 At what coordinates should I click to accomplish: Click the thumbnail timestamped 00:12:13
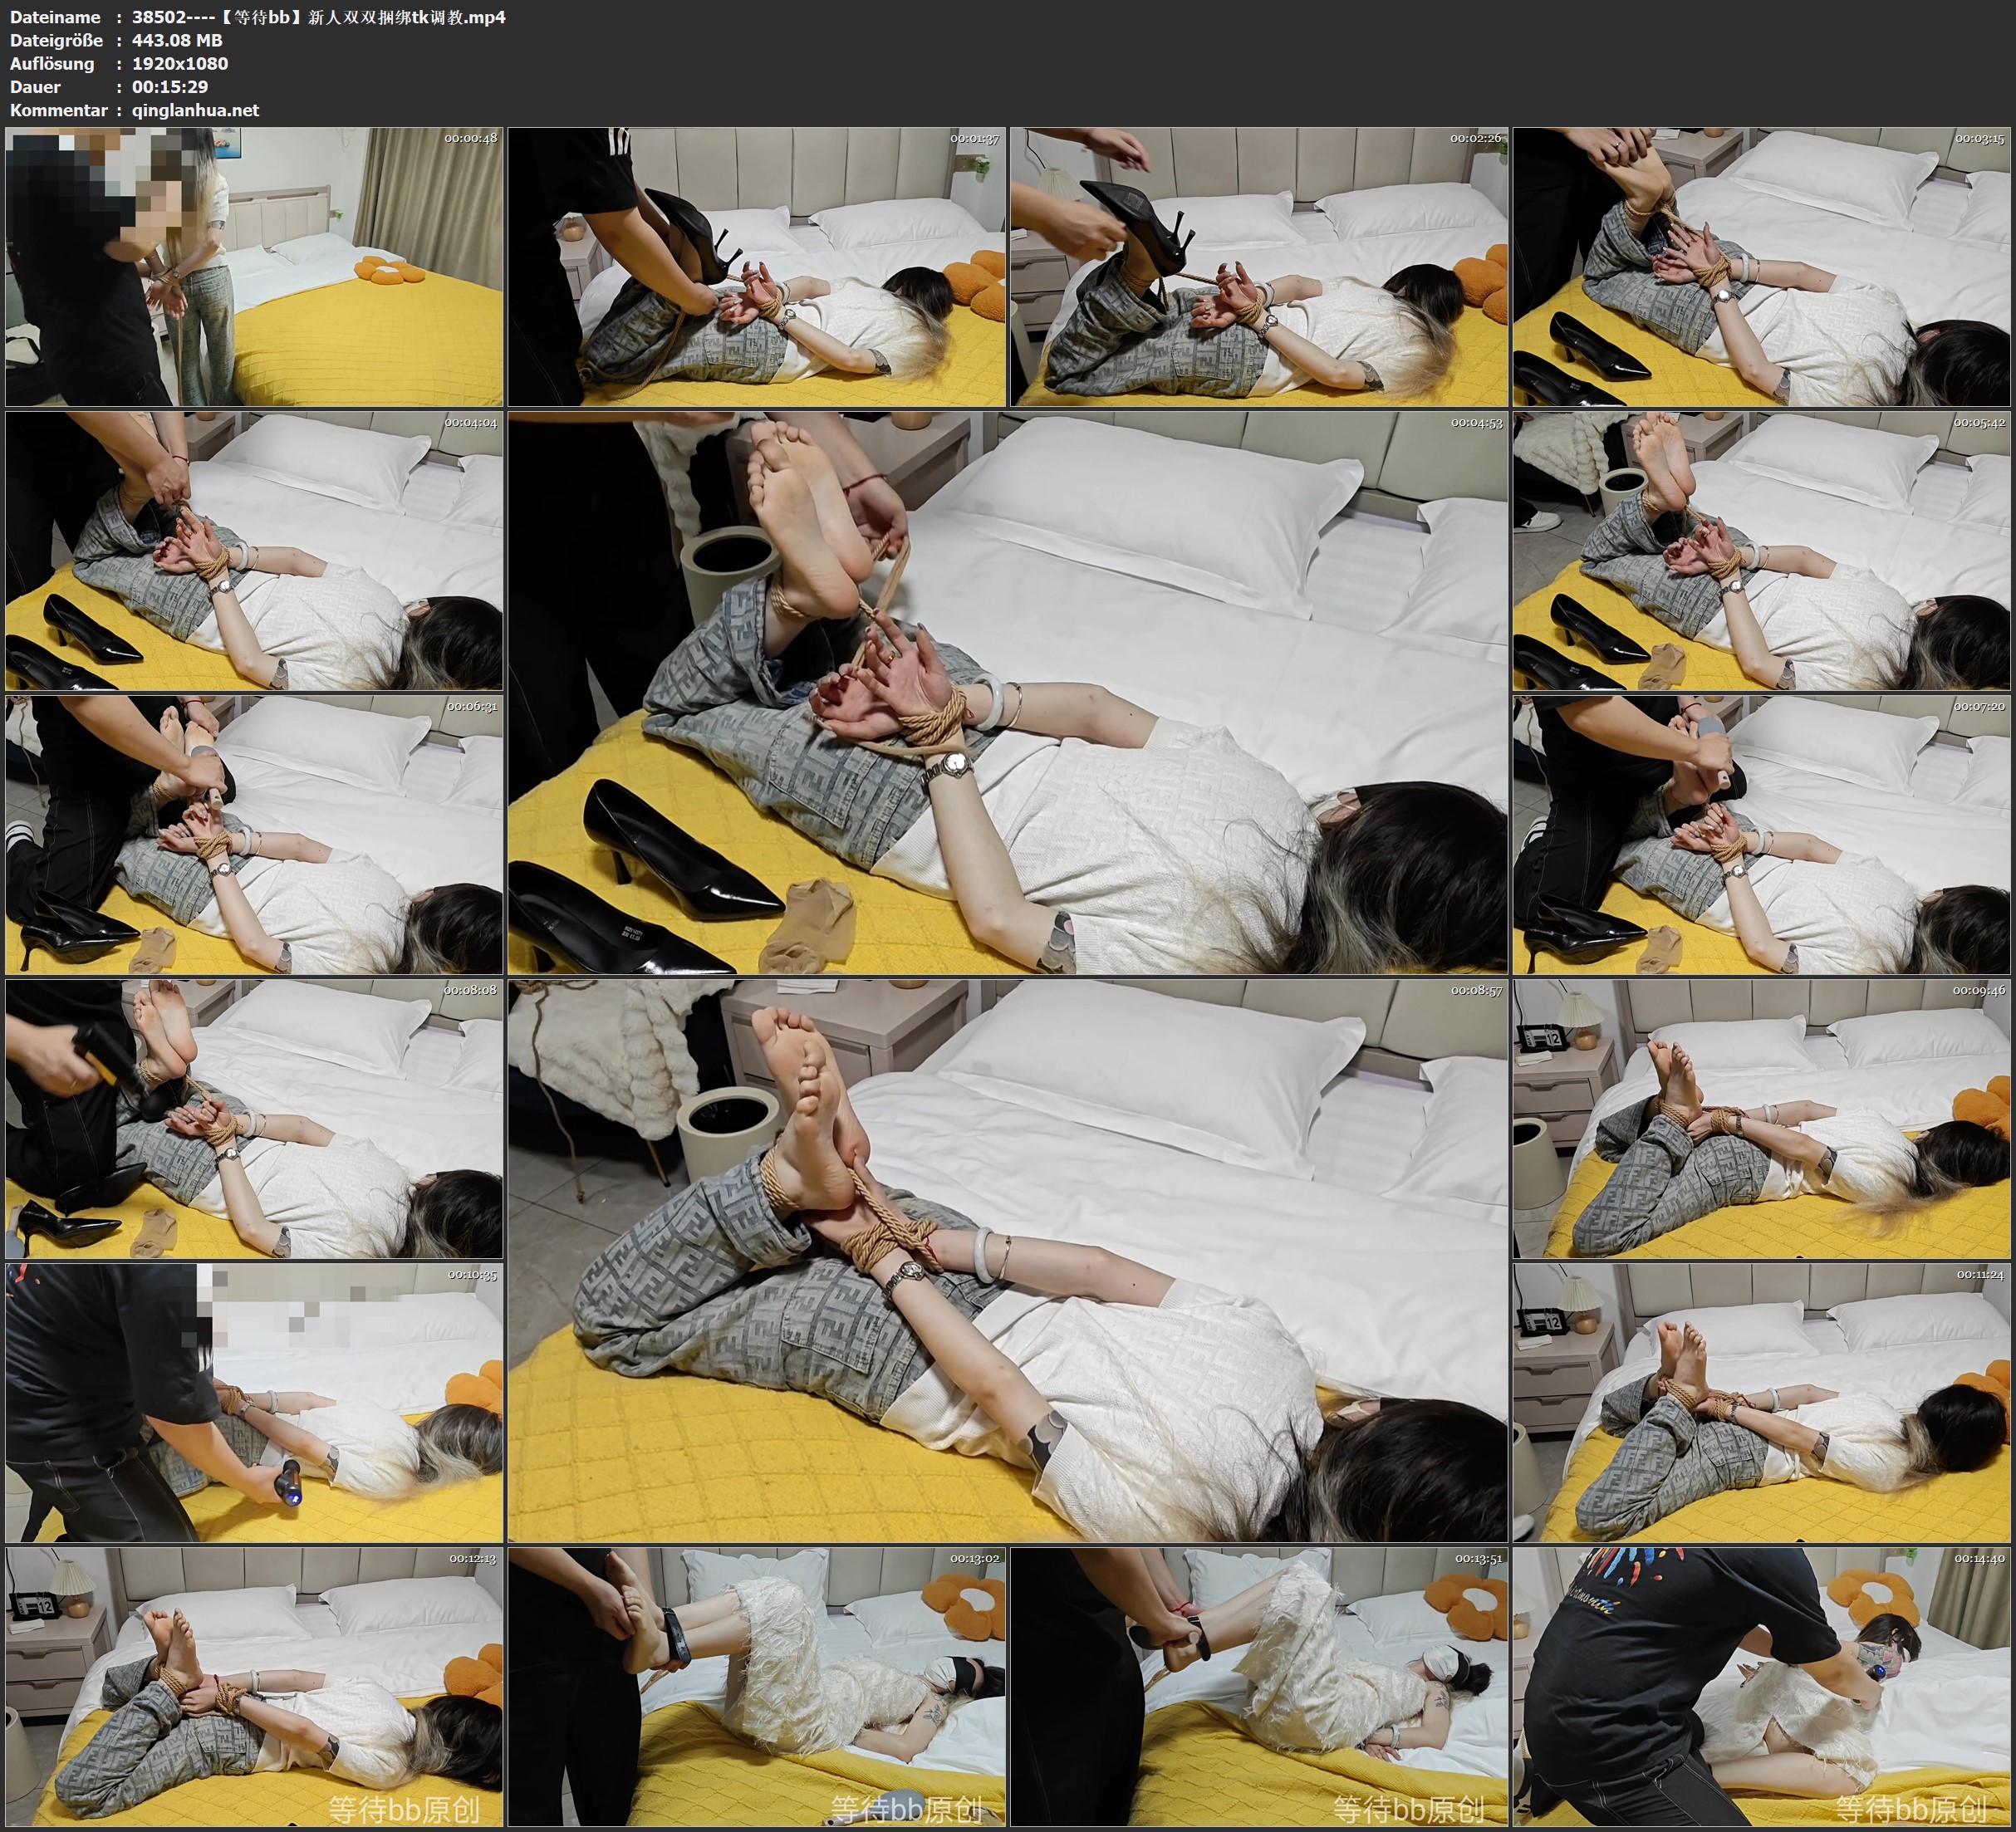coord(254,1687)
